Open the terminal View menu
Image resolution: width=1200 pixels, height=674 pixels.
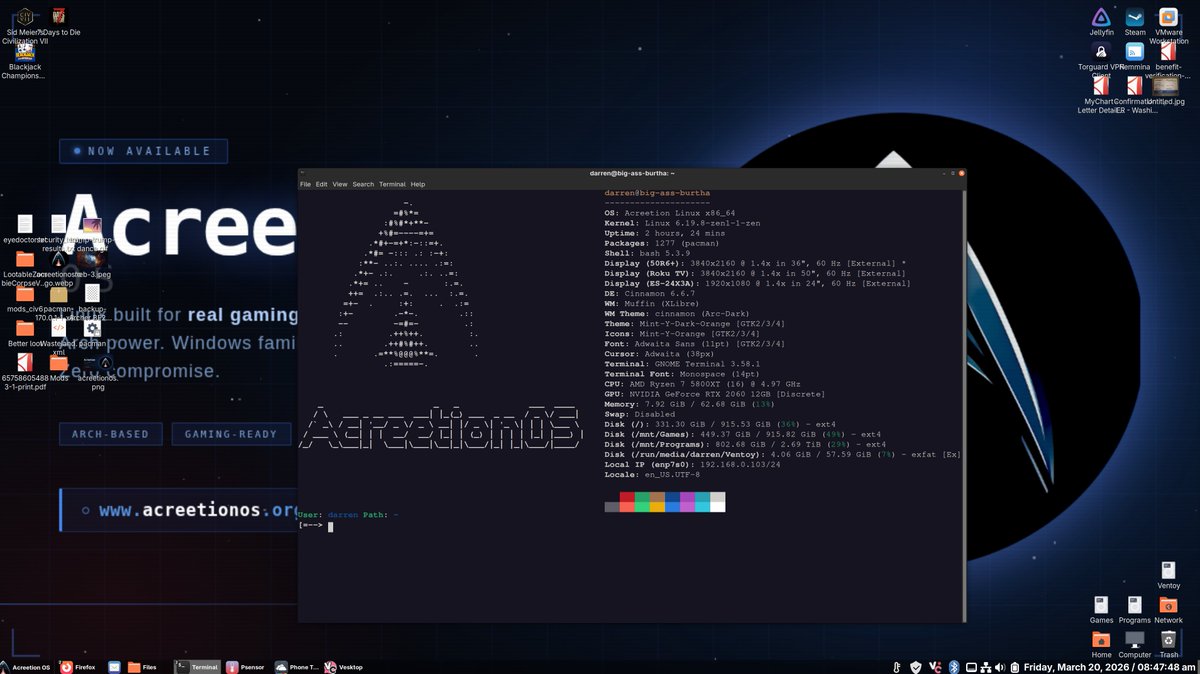(x=340, y=184)
